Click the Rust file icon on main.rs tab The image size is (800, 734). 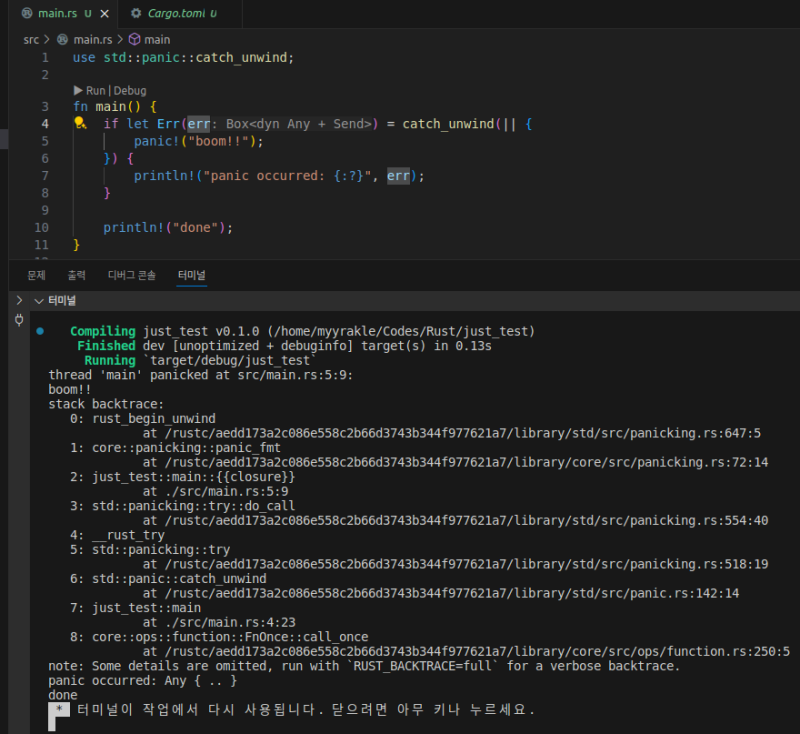pyautogui.click(x=27, y=14)
